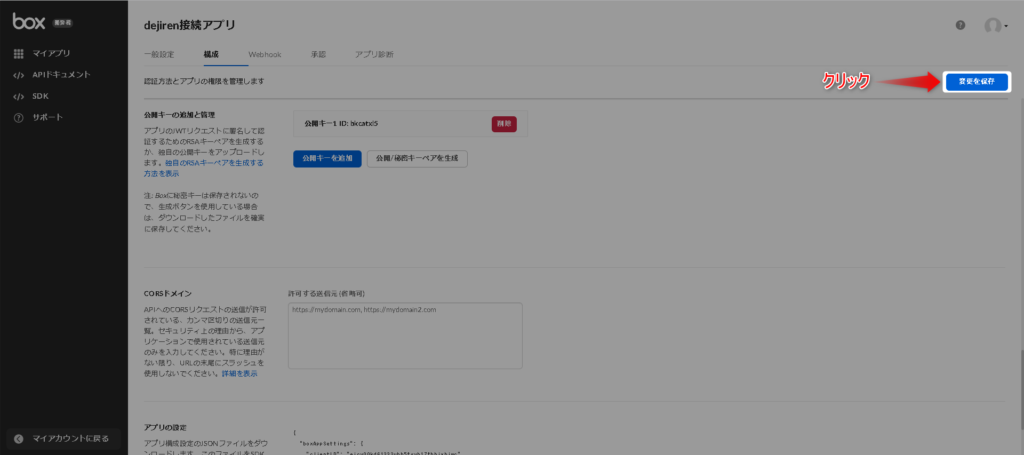1024x455 pixels.
Task: Click the アプリの設定 heading
Action: click(165, 428)
